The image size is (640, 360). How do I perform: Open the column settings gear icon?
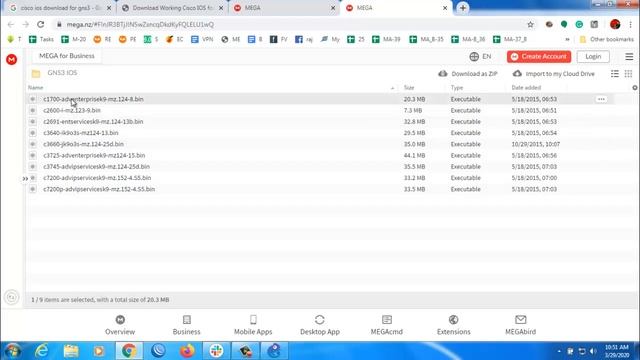pyautogui.click(x=635, y=88)
